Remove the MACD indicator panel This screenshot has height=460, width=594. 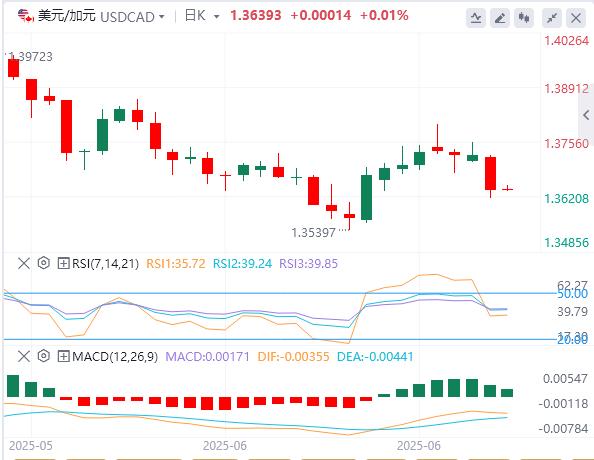click(x=24, y=356)
